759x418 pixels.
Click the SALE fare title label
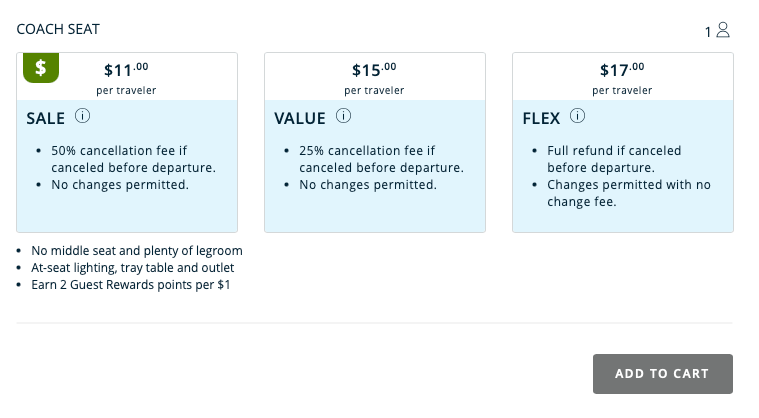coord(46,118)
